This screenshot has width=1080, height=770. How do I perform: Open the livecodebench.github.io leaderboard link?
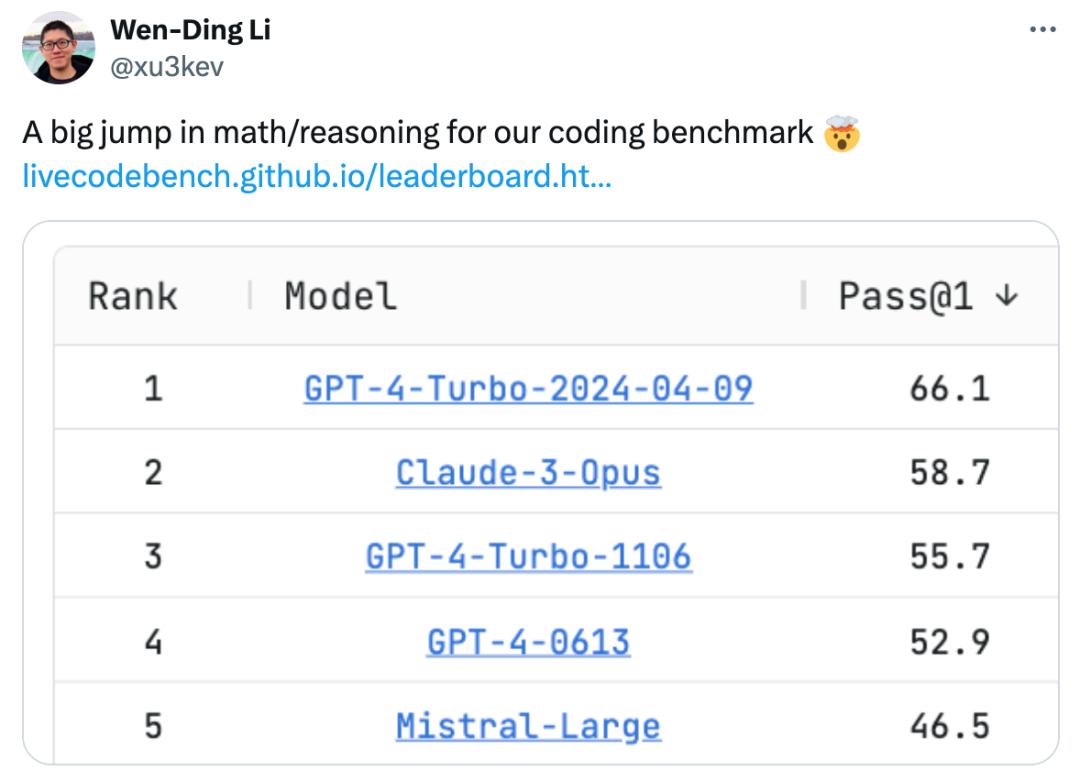317,176
